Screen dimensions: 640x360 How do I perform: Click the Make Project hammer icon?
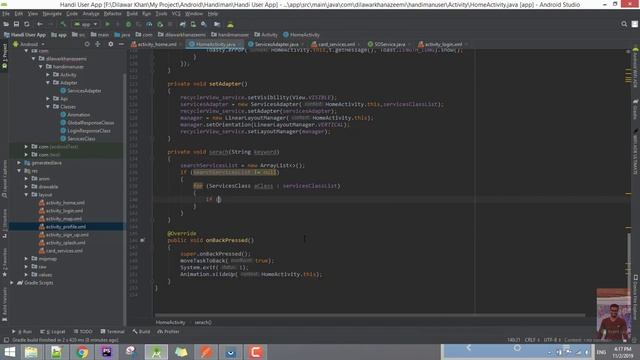coord(63,24)
